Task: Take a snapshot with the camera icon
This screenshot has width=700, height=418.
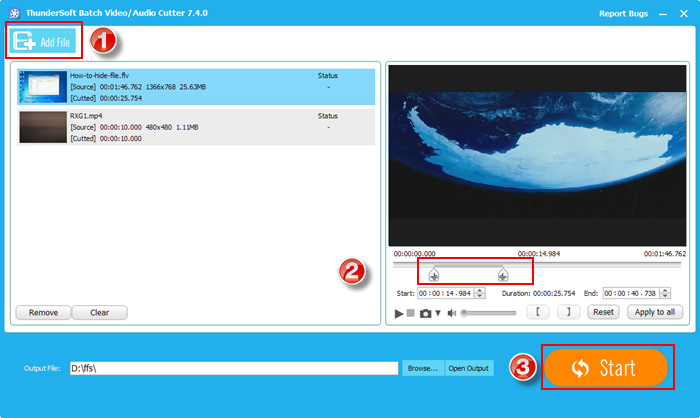Action: tap(425, 313)
